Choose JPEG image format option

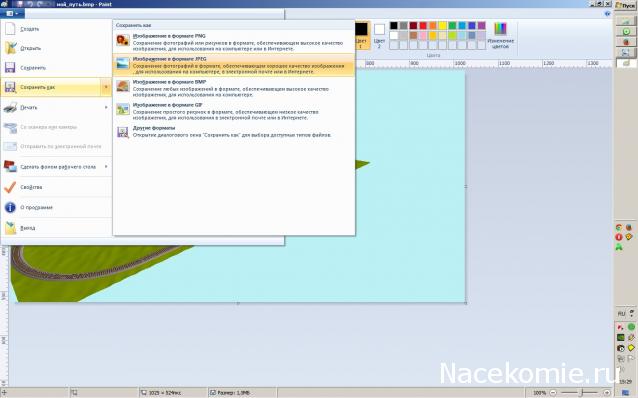pyautogui.click(x=234, y=65)
